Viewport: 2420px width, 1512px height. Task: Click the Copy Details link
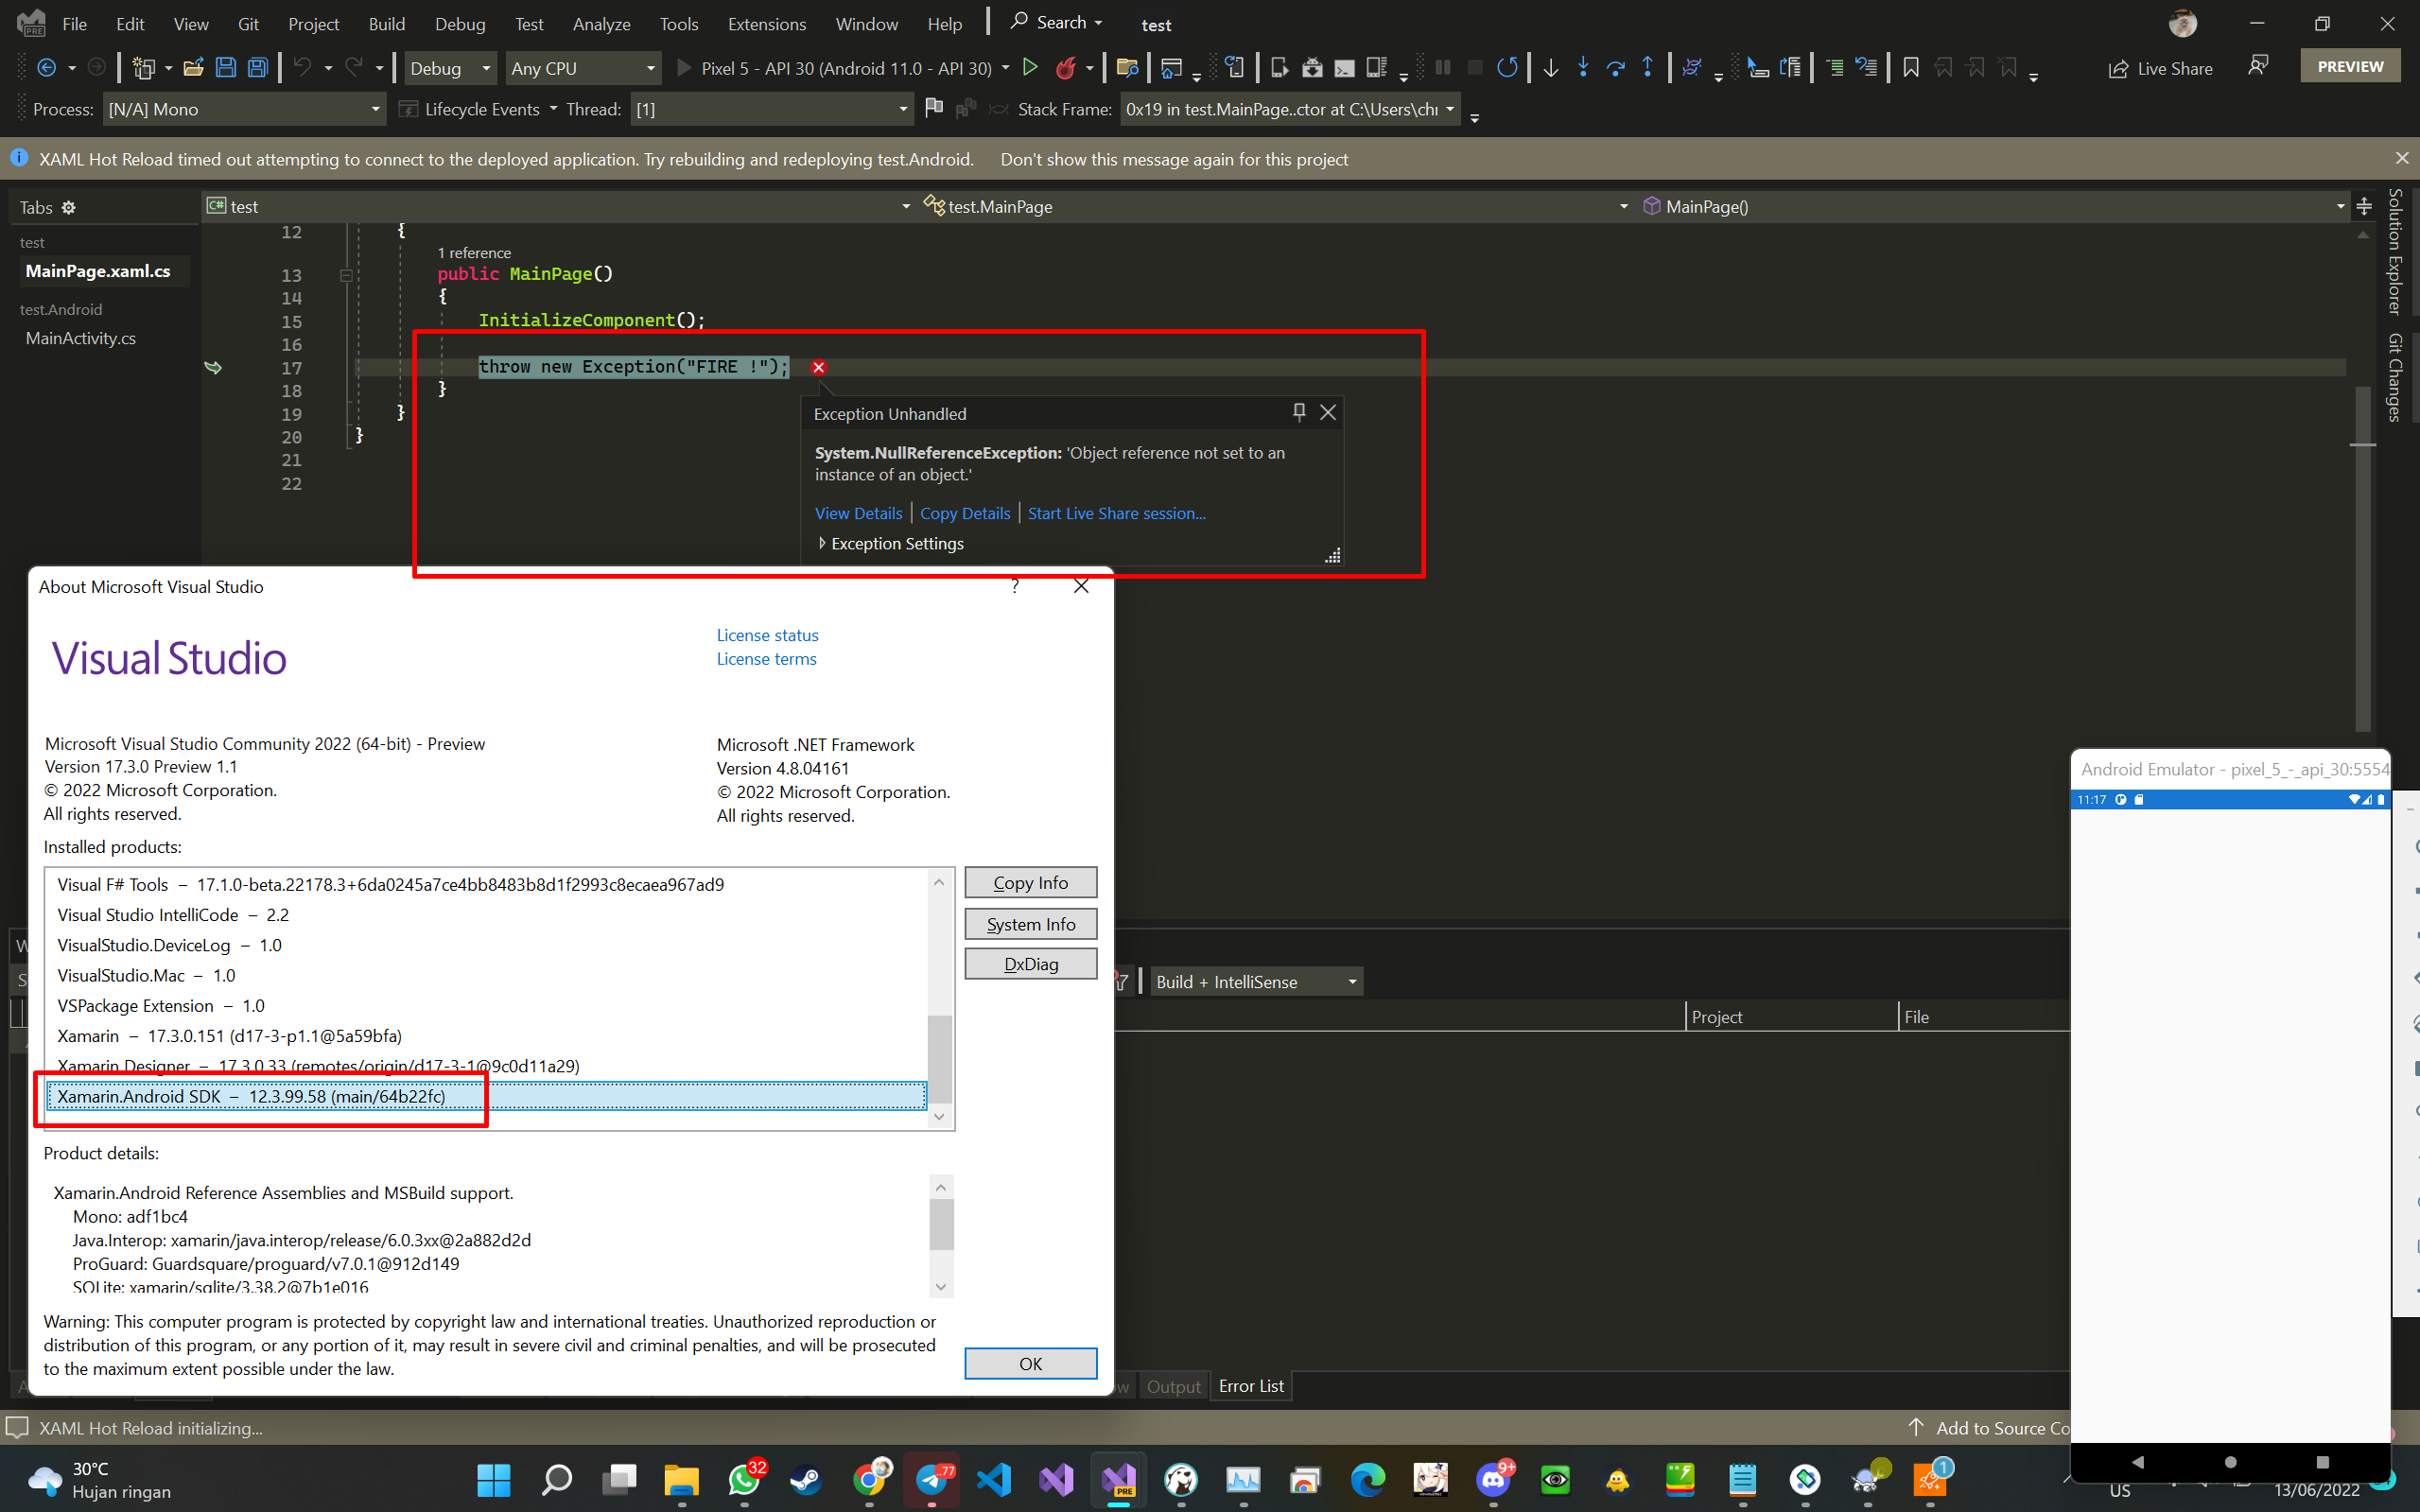click(x=965, y=513)
